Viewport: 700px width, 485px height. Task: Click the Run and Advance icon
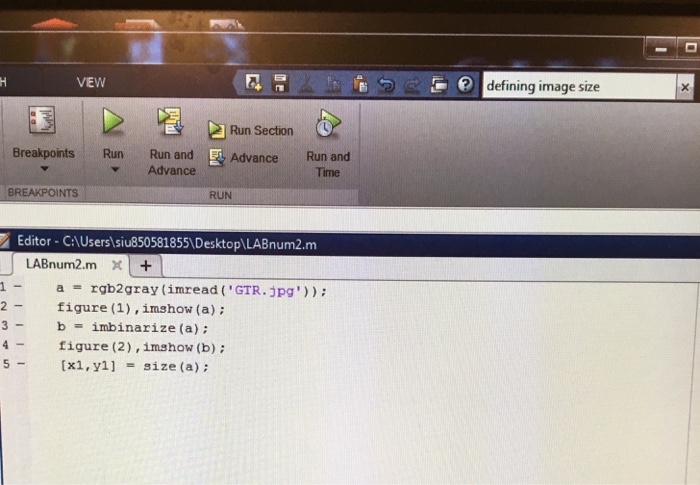click(x=170, y=121)
